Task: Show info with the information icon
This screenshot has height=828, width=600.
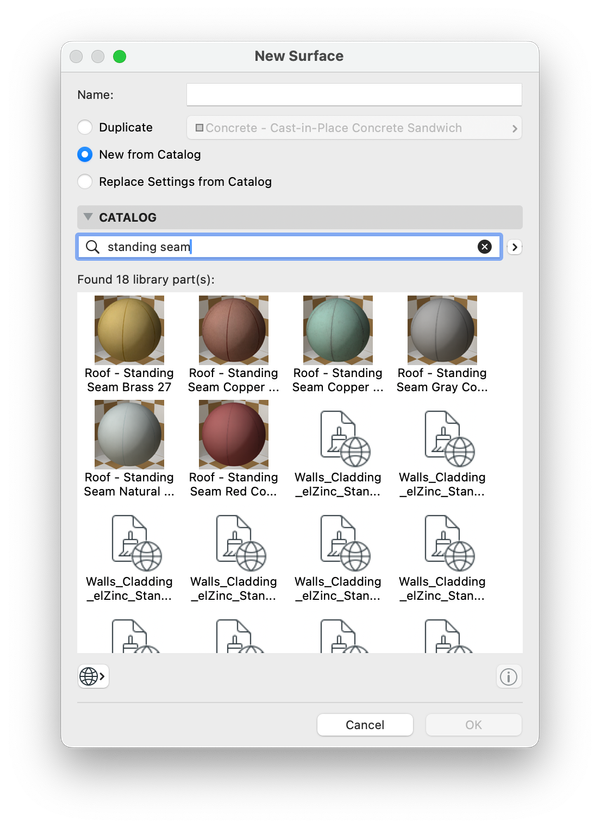Action: (x=509, y=676)
